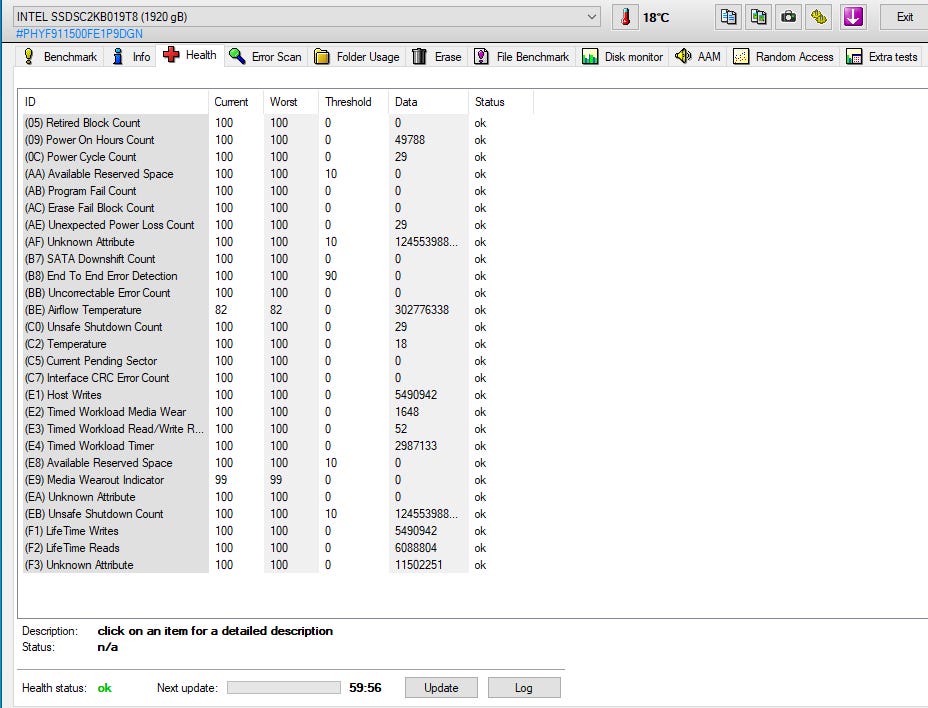928x708 pixels.
Task: Switch to the Error Scan tab
Action: (x=265, y=57)
